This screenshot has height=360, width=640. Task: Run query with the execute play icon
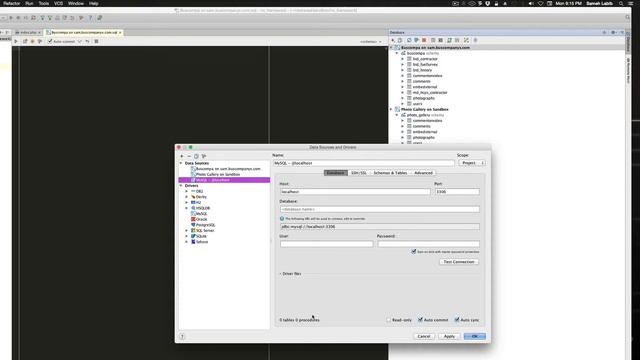[x=16, y=41]
